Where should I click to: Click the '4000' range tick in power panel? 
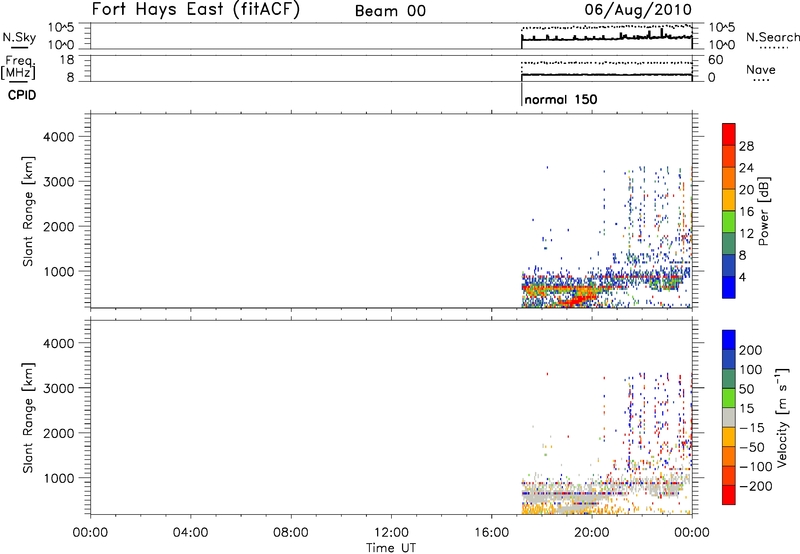pos(59,137)
